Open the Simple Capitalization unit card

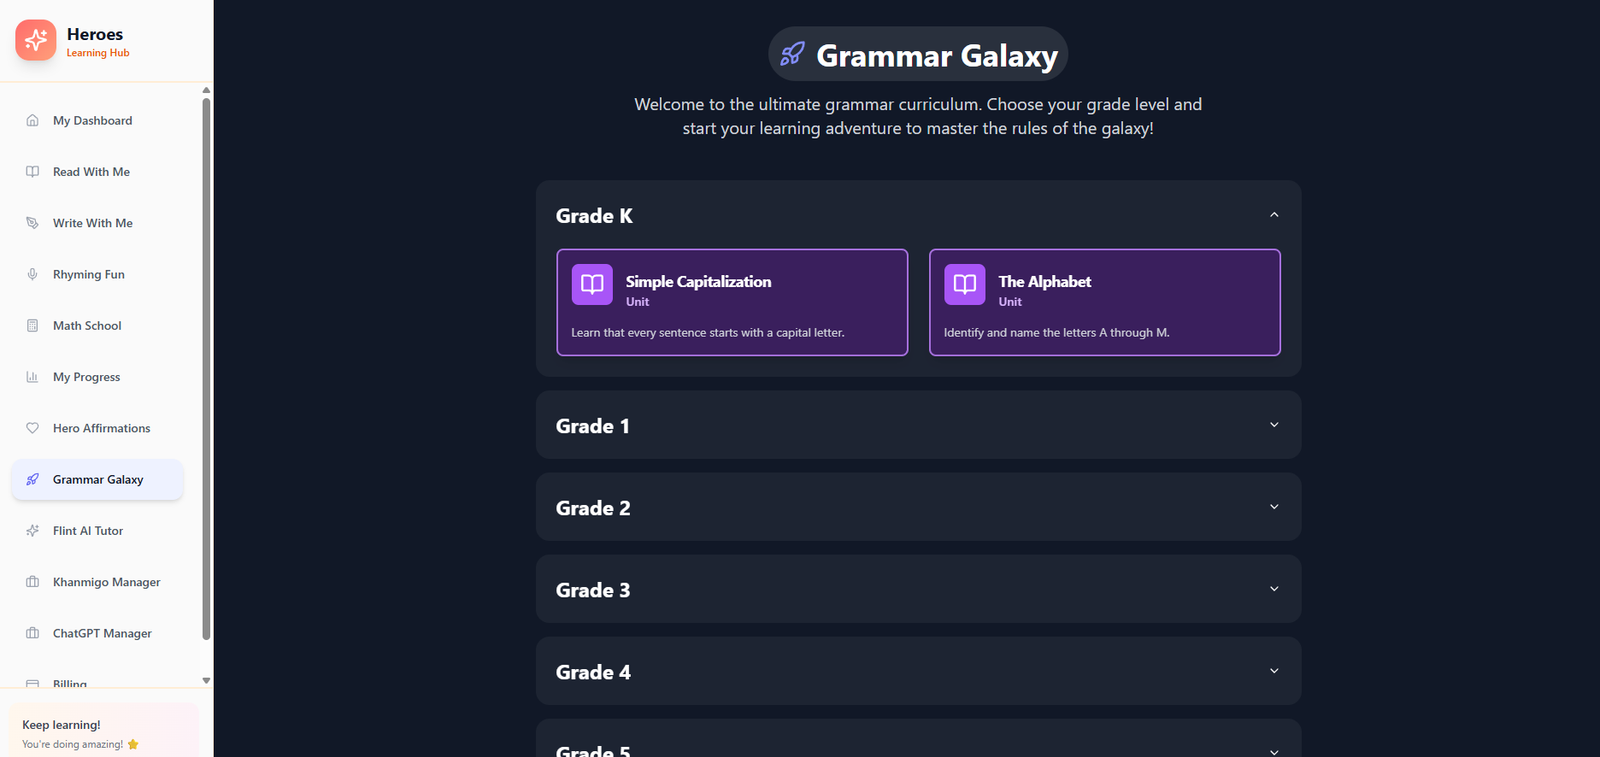[x=732, y=302]
